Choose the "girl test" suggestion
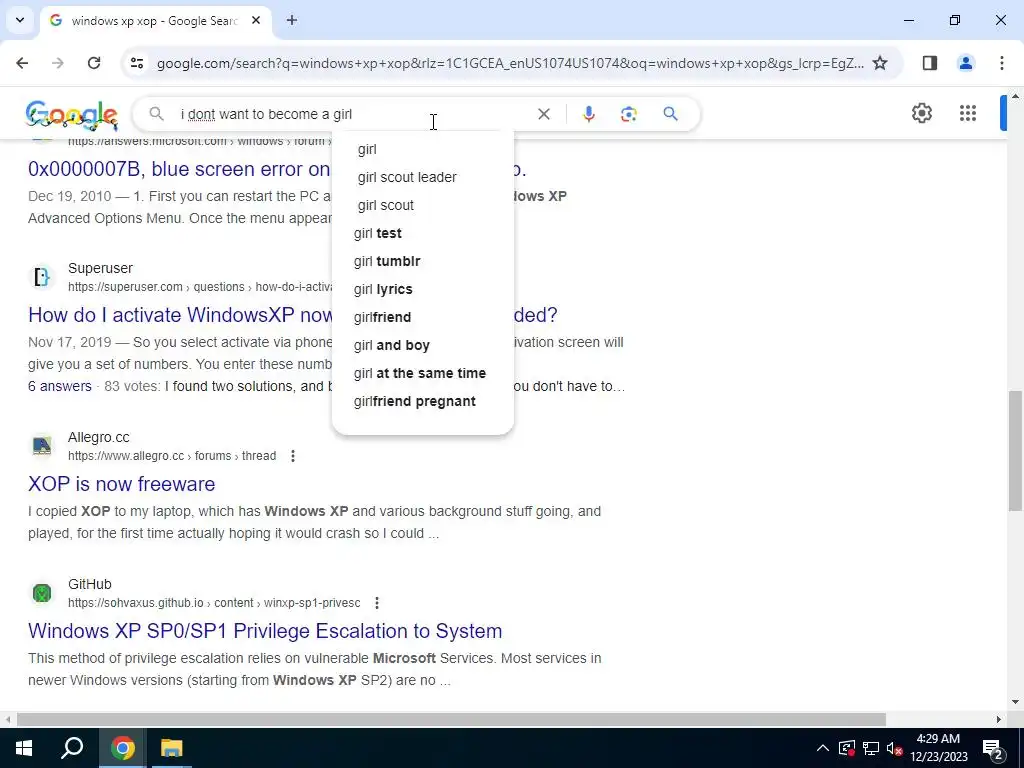Viewport: 1024px width, 768px height. 423,234
